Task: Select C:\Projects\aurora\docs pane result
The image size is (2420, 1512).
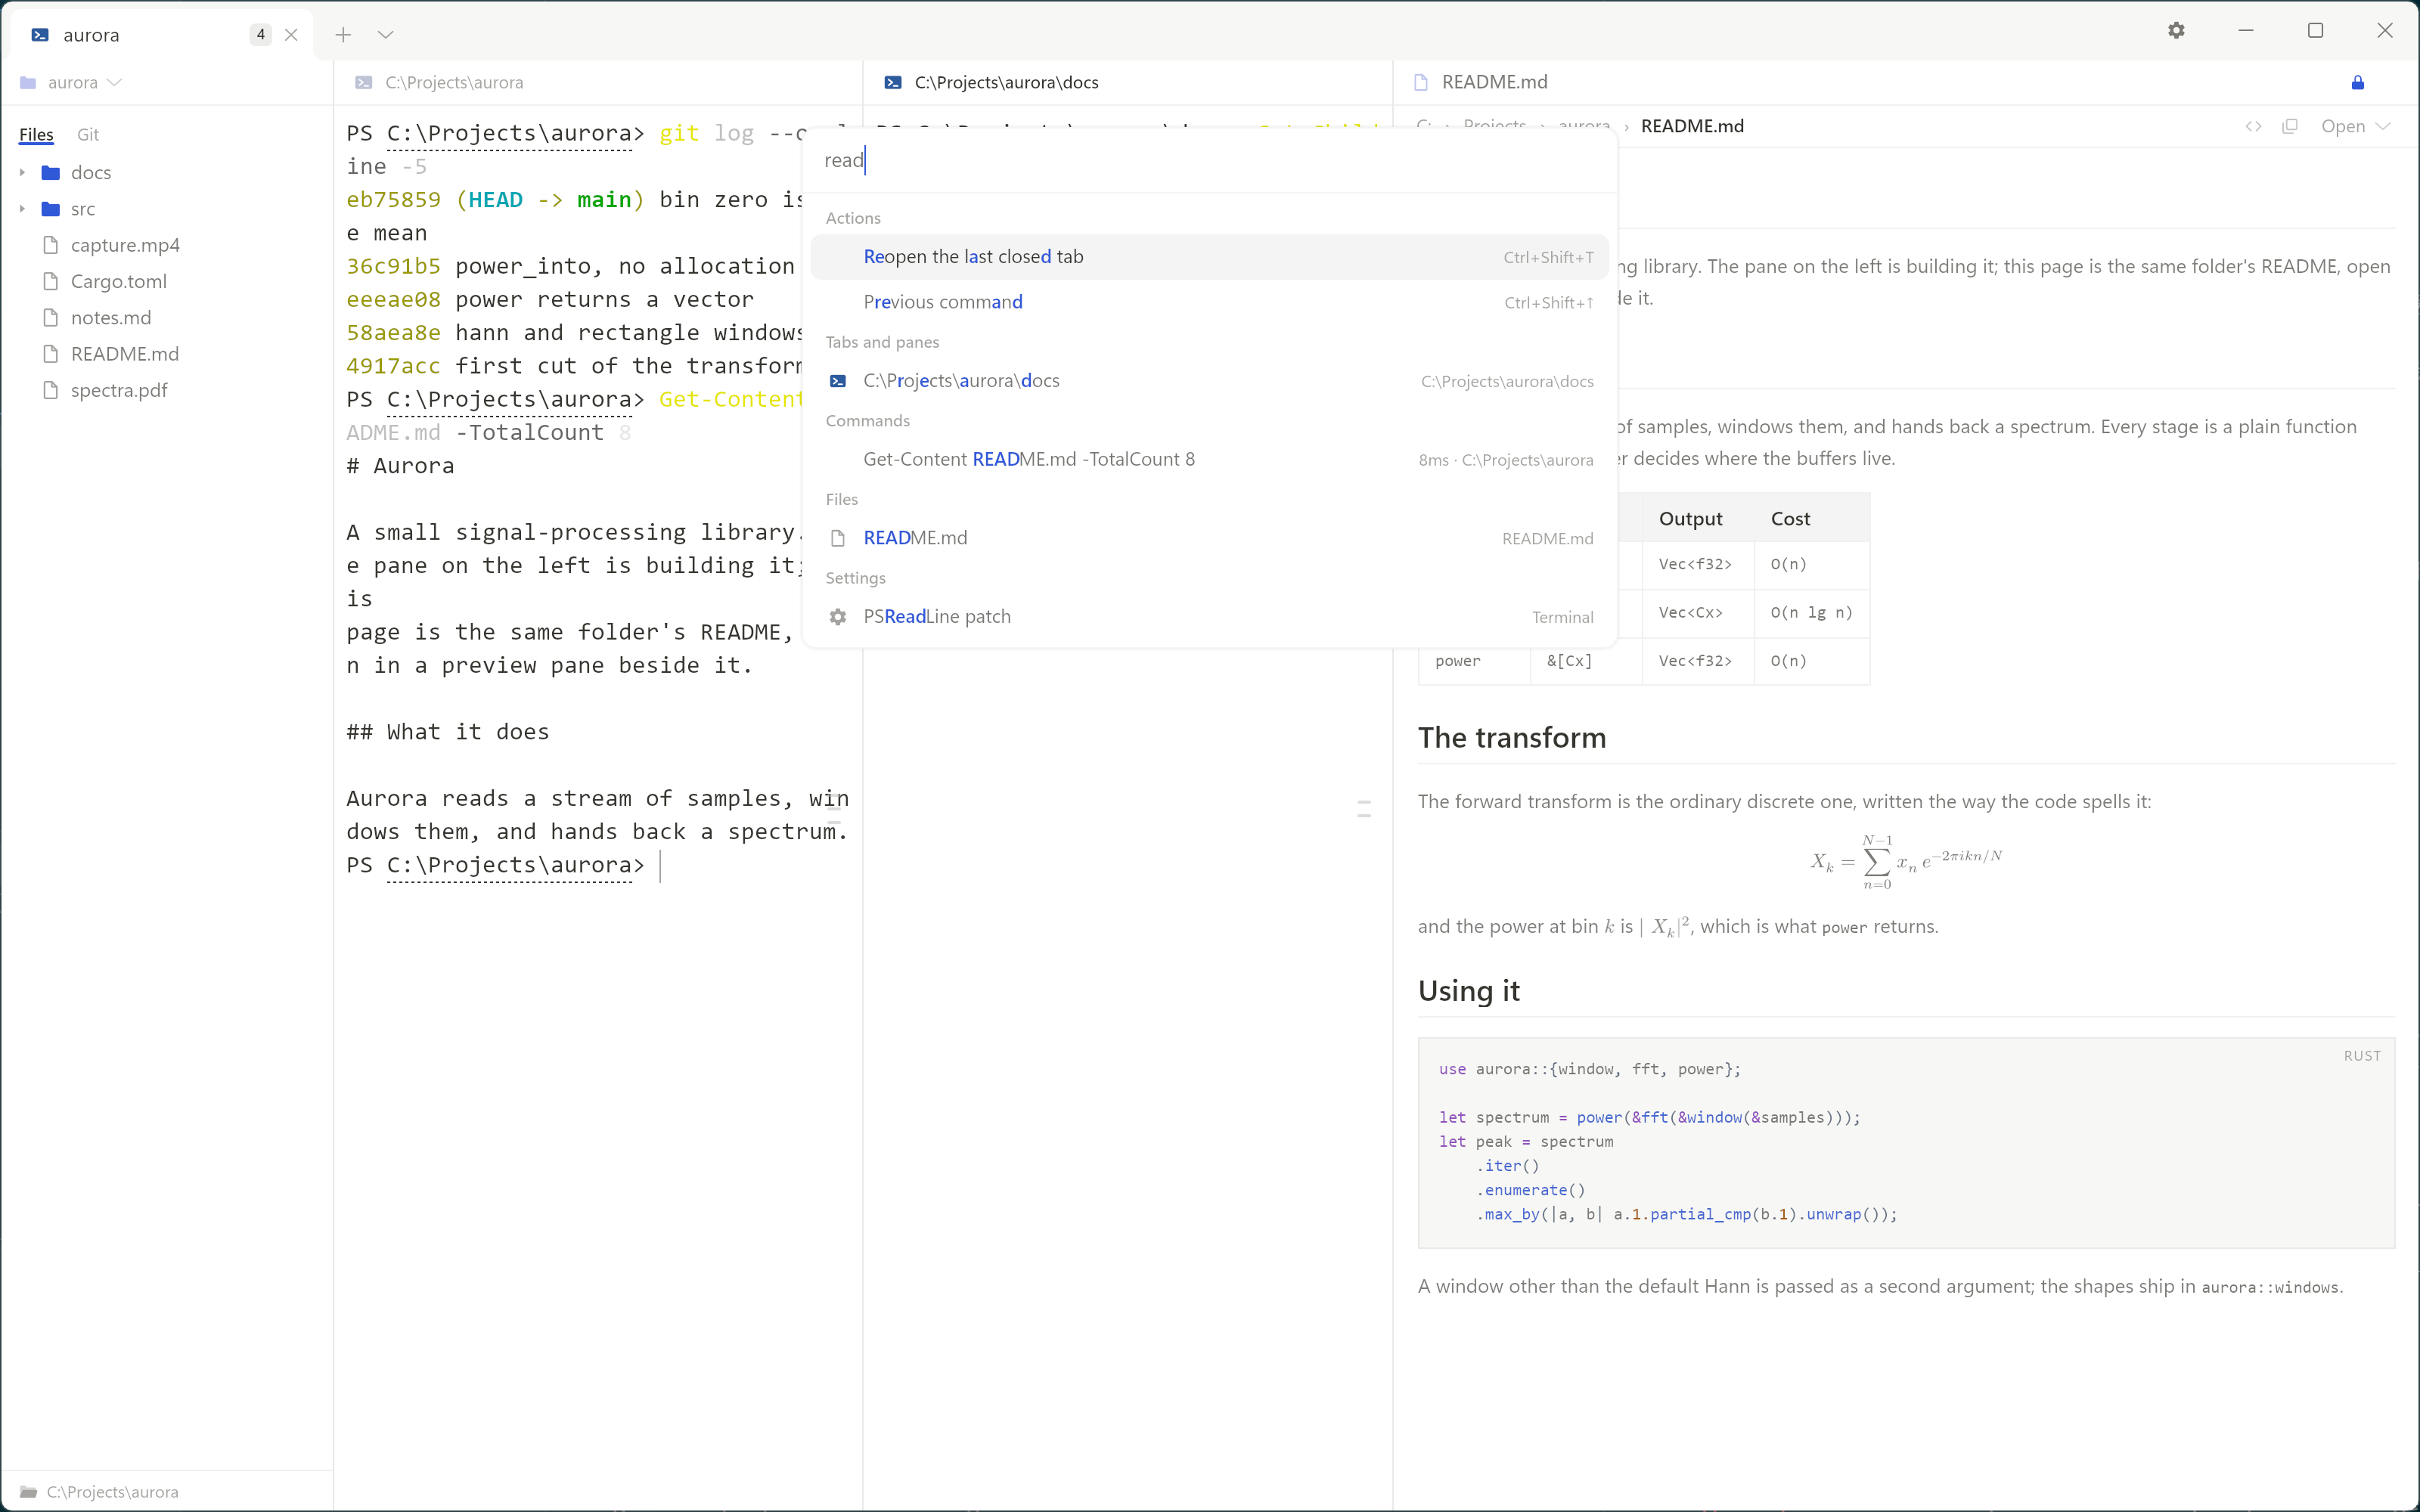Action: coord(1209,381)
